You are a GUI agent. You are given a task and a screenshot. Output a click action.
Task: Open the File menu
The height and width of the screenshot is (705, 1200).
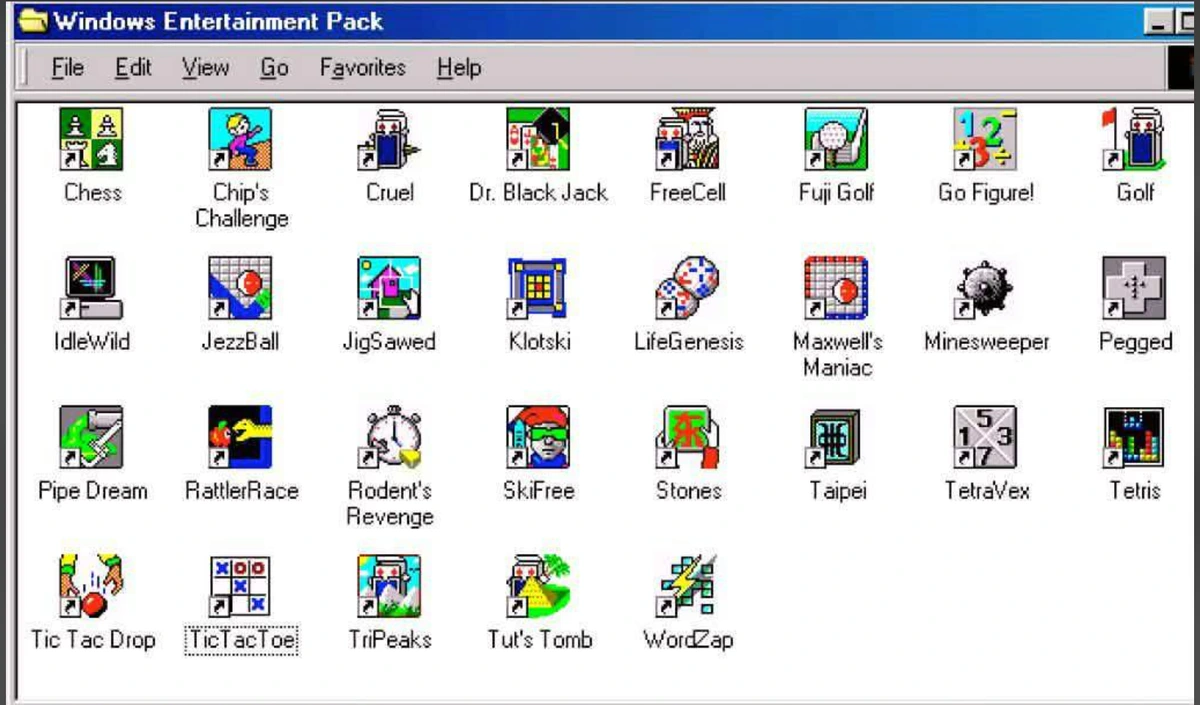(67, 68)
